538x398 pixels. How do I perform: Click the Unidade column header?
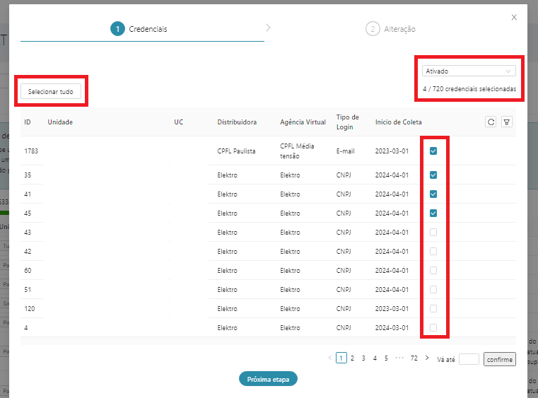60,122
